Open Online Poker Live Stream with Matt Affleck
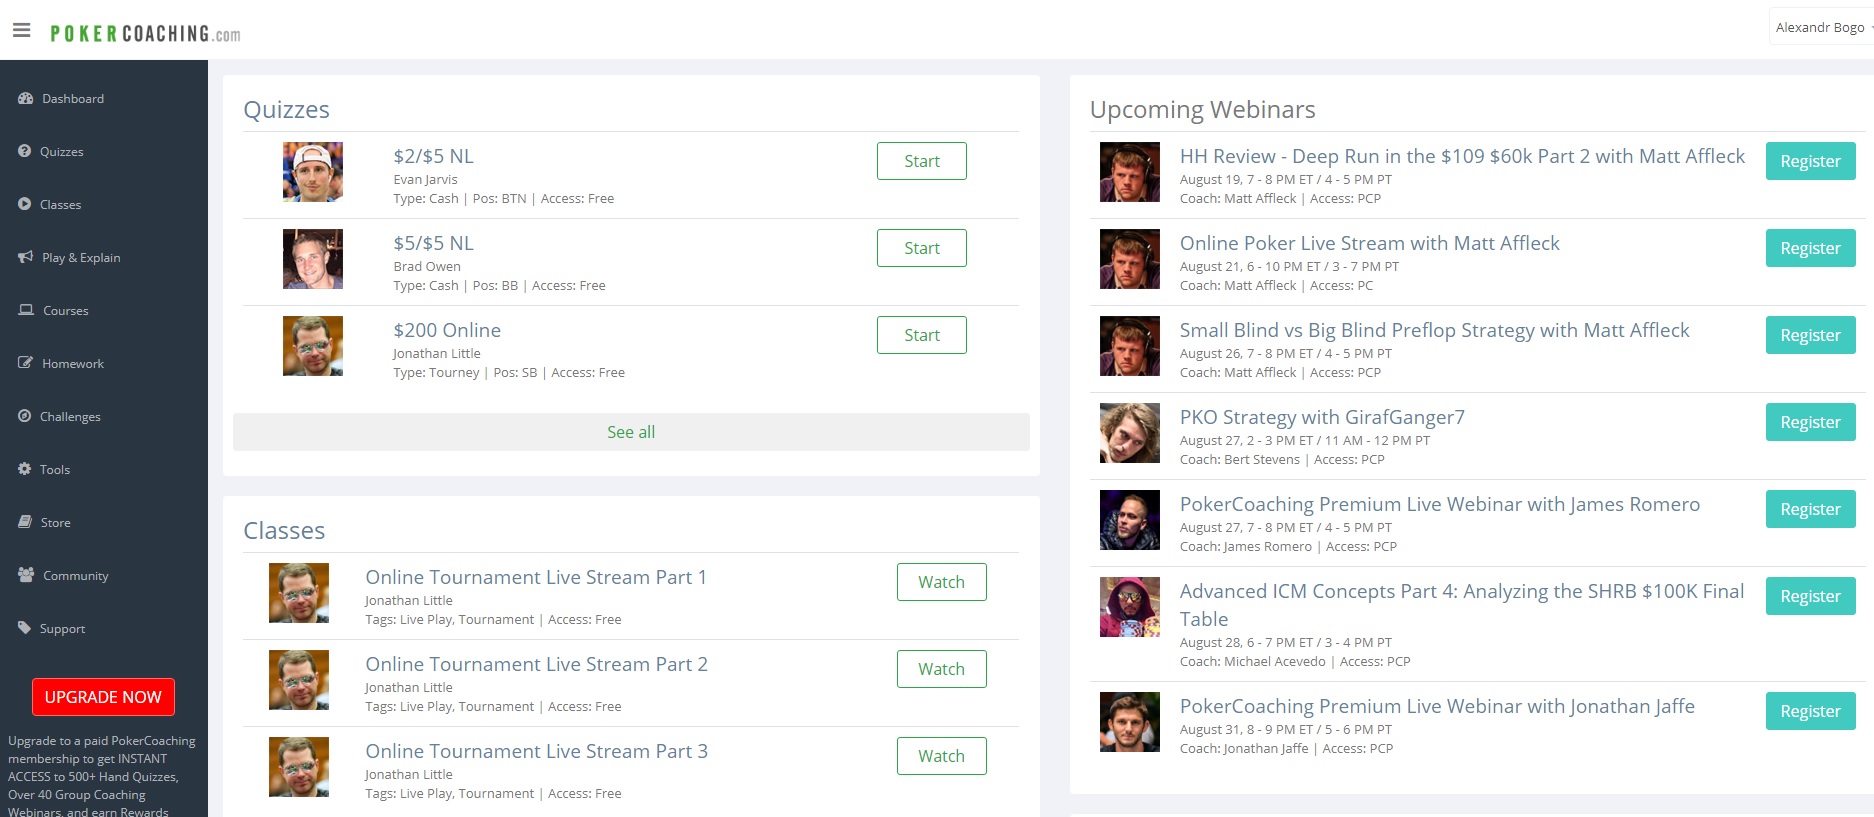Screen dimensions: 1874x817 coord(1369,243)
